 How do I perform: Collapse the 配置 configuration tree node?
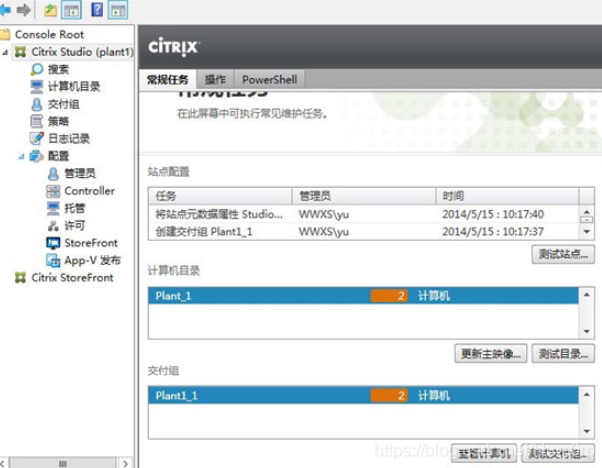[x=22, y=156]
